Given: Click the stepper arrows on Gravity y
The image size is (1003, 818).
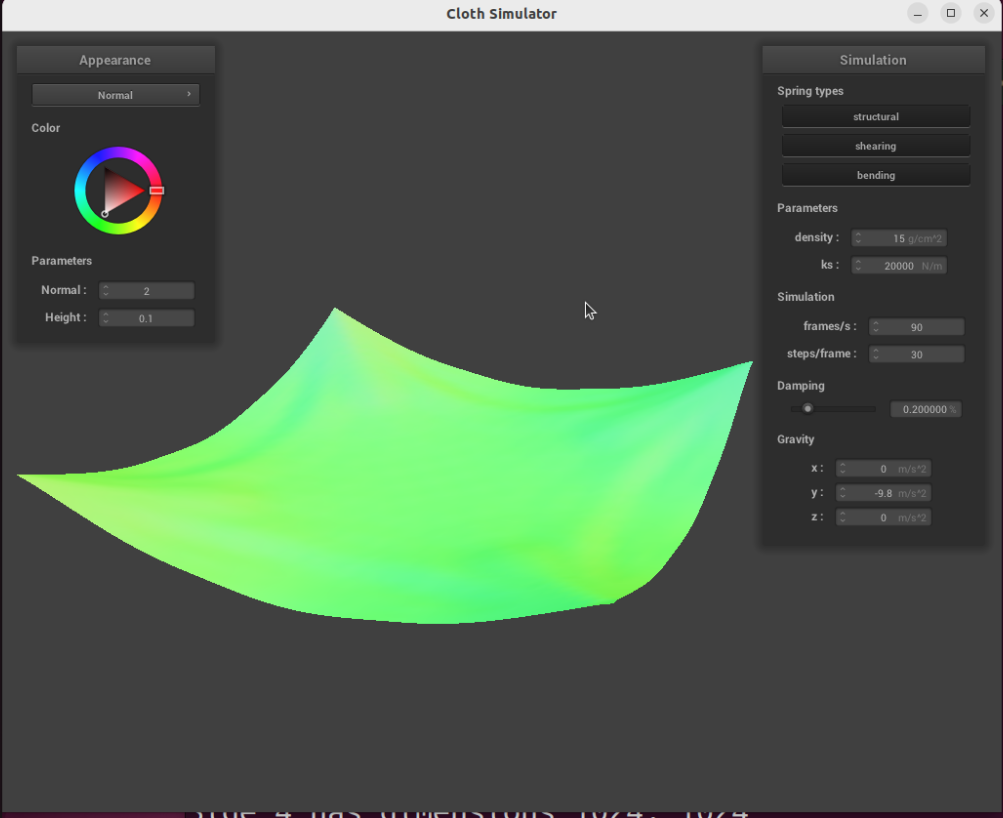Looking at the screenshot, I should pos(842,493).
